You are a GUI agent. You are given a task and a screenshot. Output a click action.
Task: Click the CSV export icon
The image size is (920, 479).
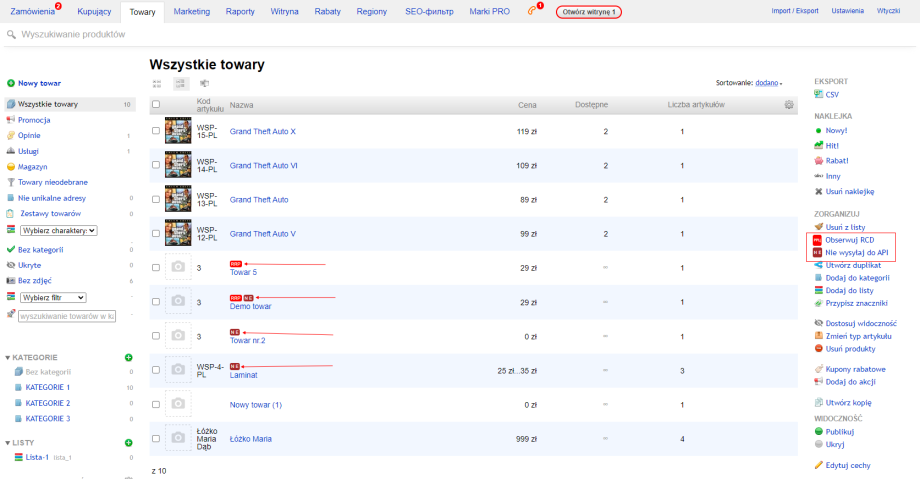(x=819, y=94)
